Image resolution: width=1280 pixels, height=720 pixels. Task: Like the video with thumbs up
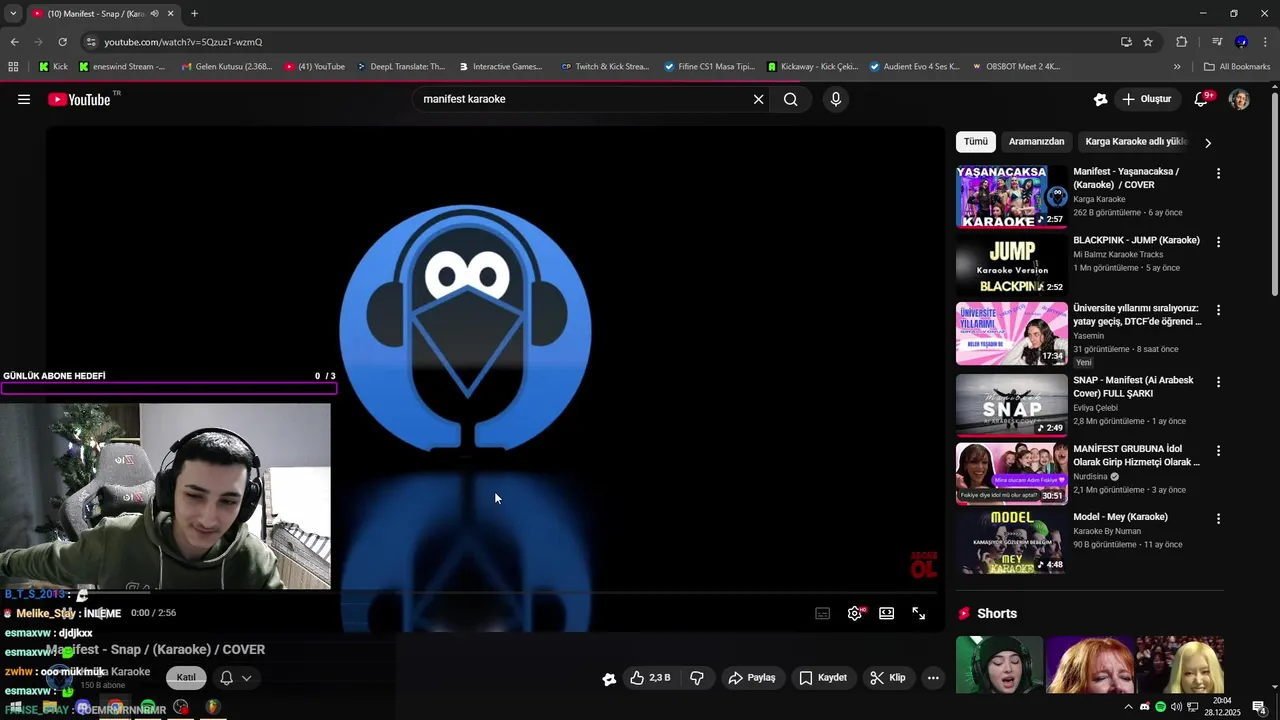coord(650,678)
